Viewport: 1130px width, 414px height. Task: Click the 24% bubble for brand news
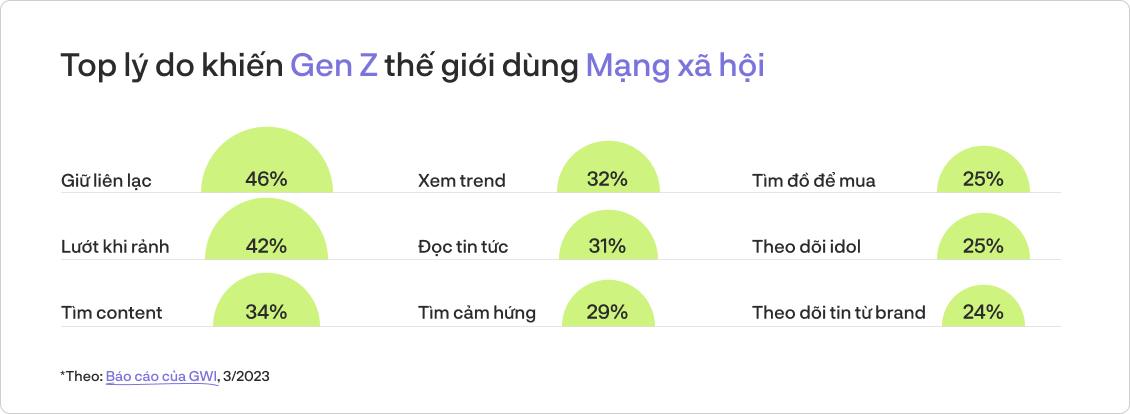983,305
